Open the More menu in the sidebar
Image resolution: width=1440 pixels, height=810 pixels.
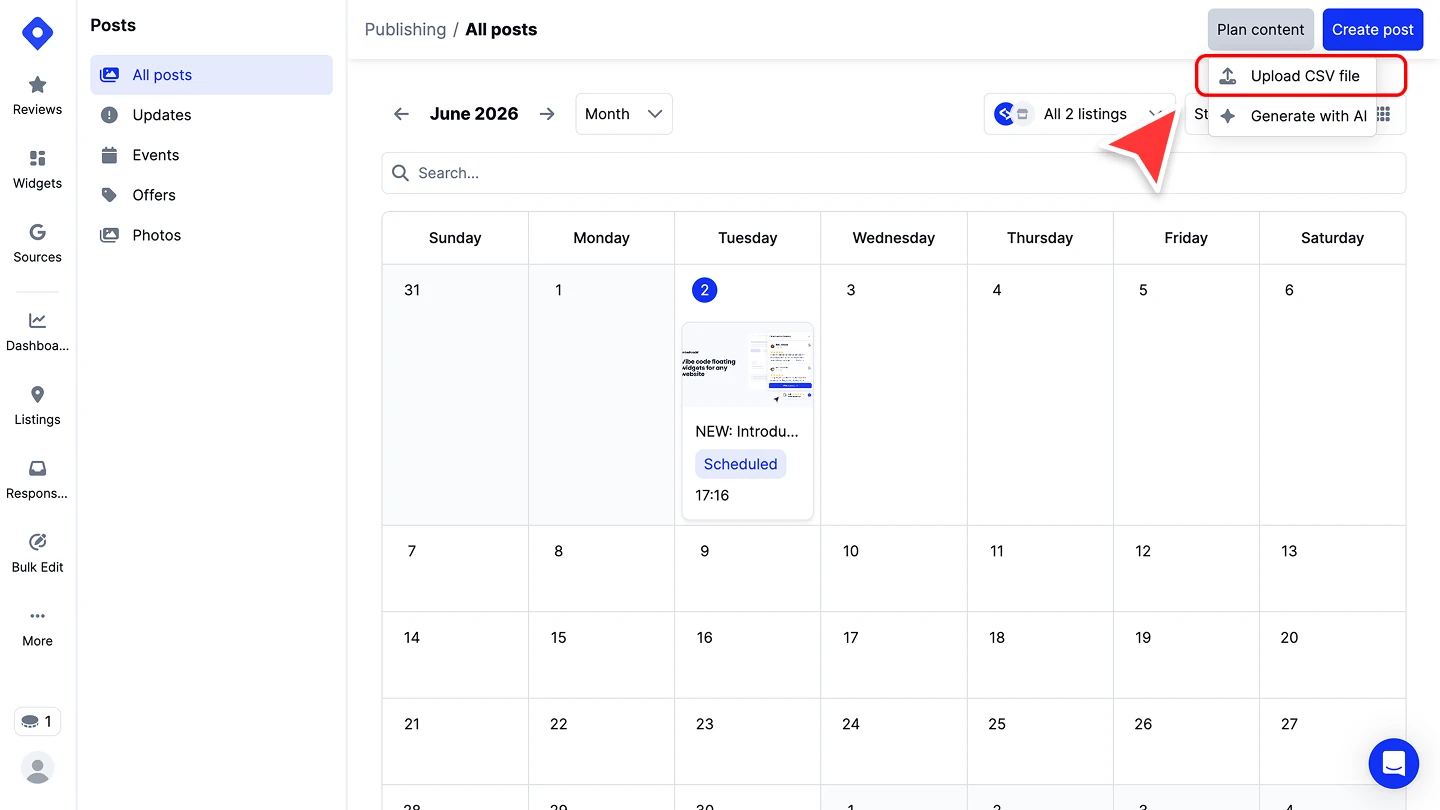click(x=37, y=627)
